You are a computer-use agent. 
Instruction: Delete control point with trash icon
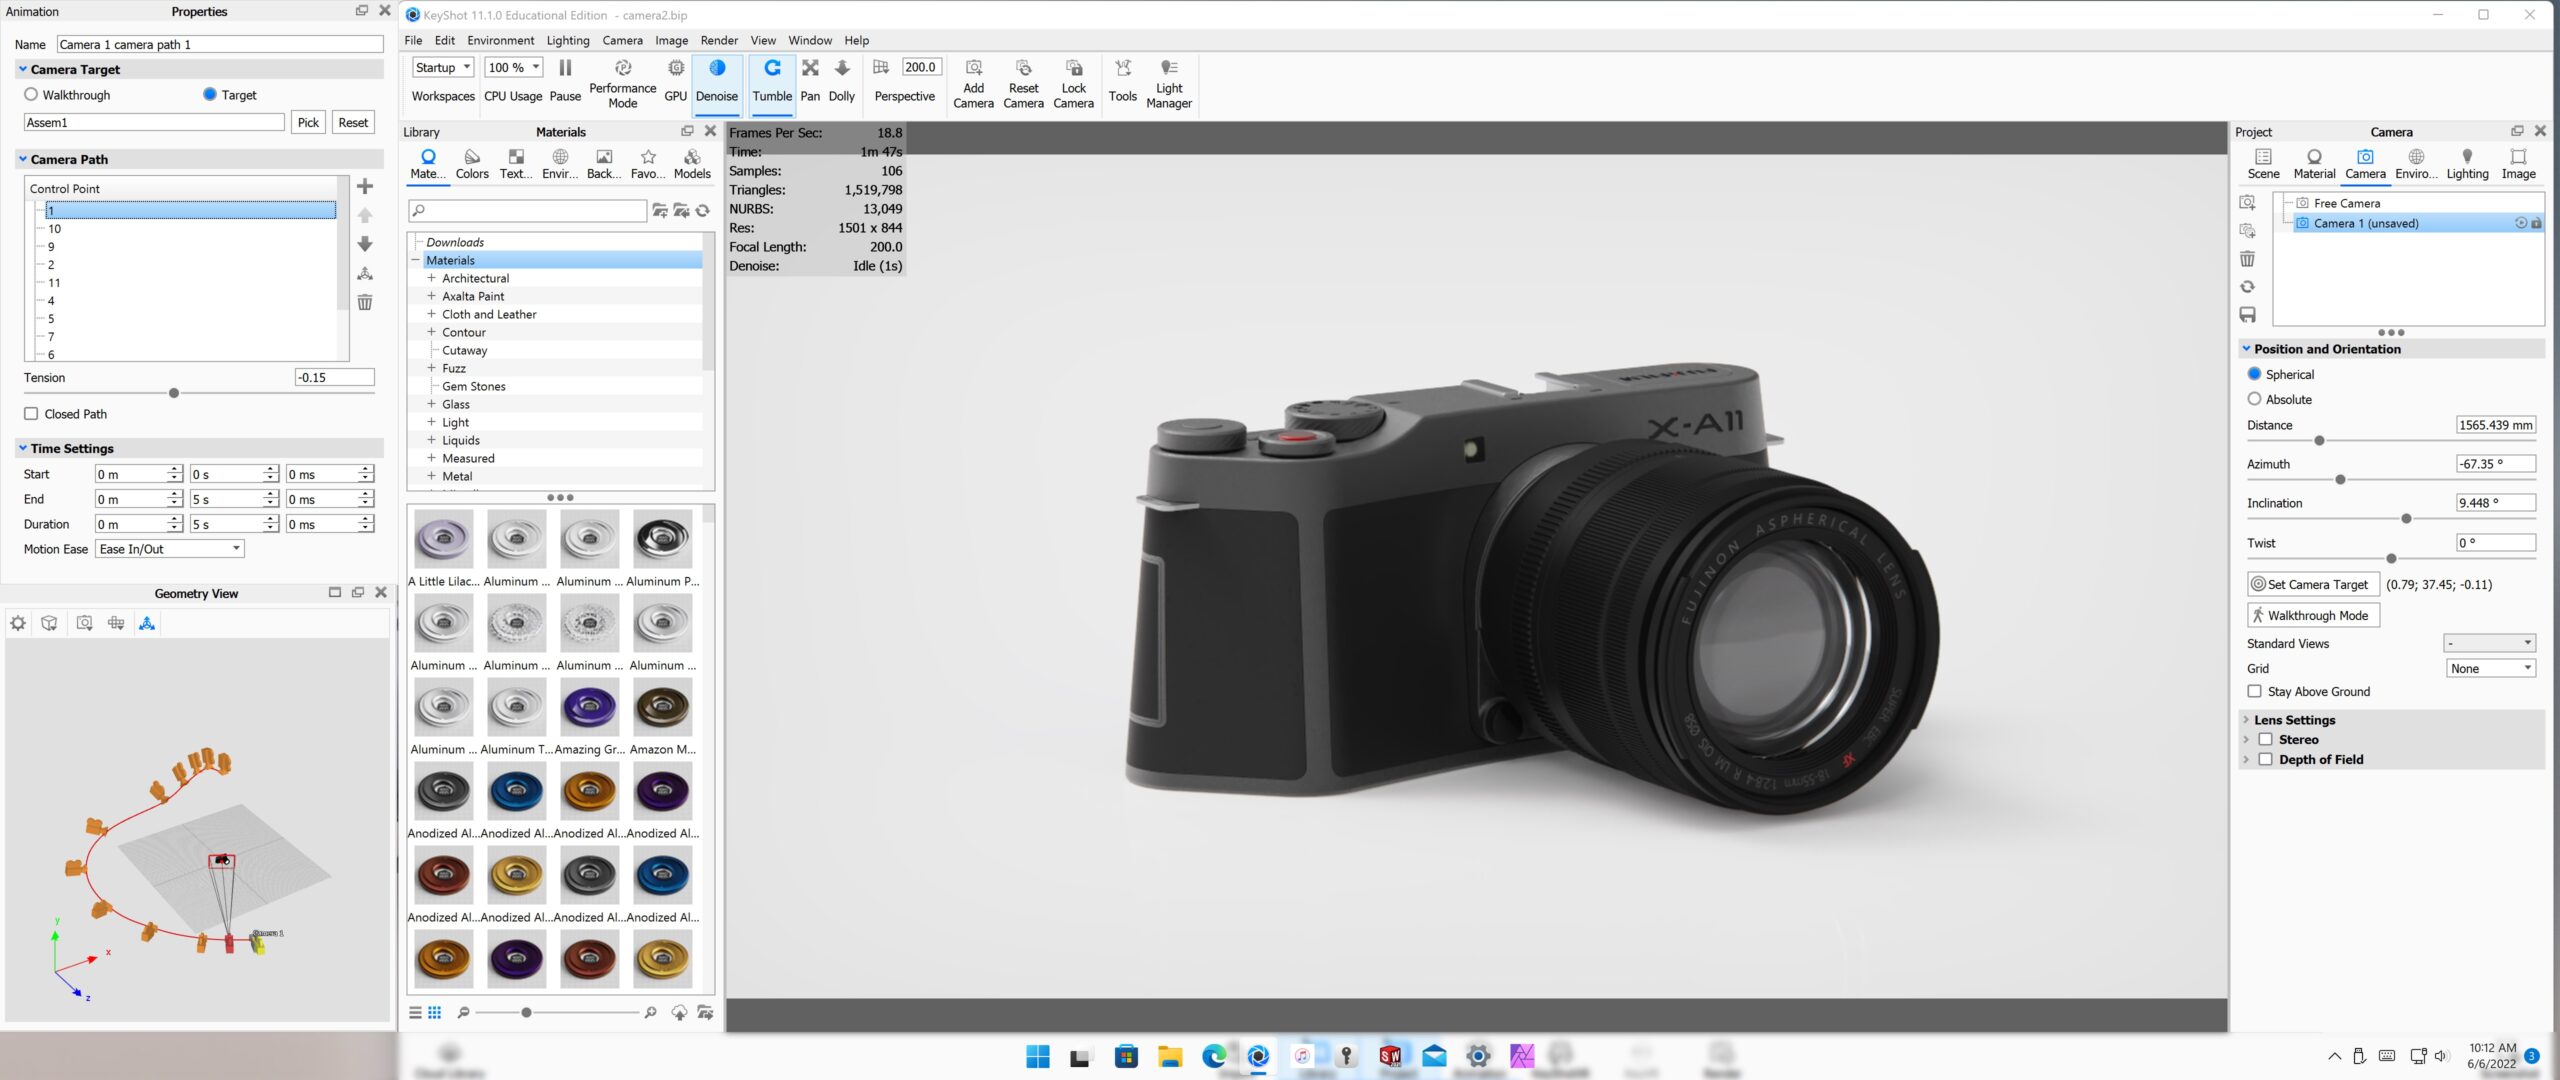tap(365, 303)
